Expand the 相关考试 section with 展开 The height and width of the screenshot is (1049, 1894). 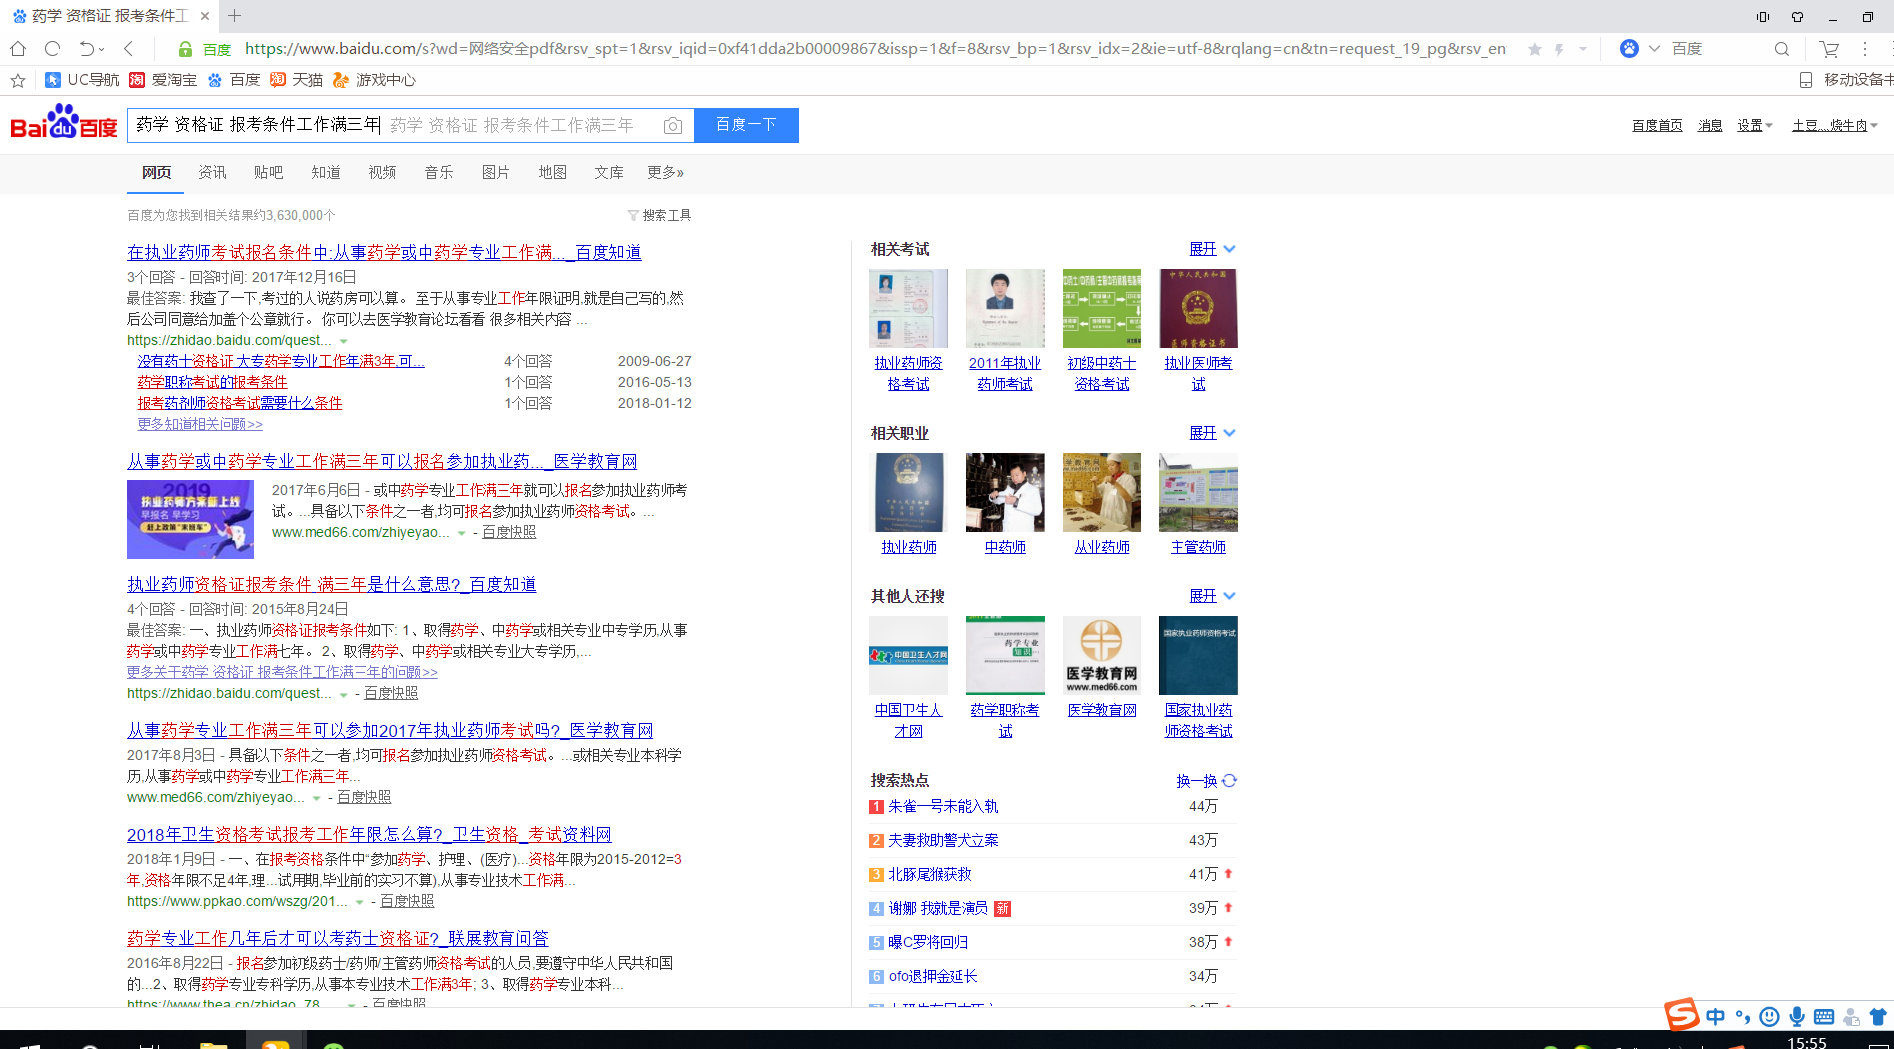[1212, 249]
